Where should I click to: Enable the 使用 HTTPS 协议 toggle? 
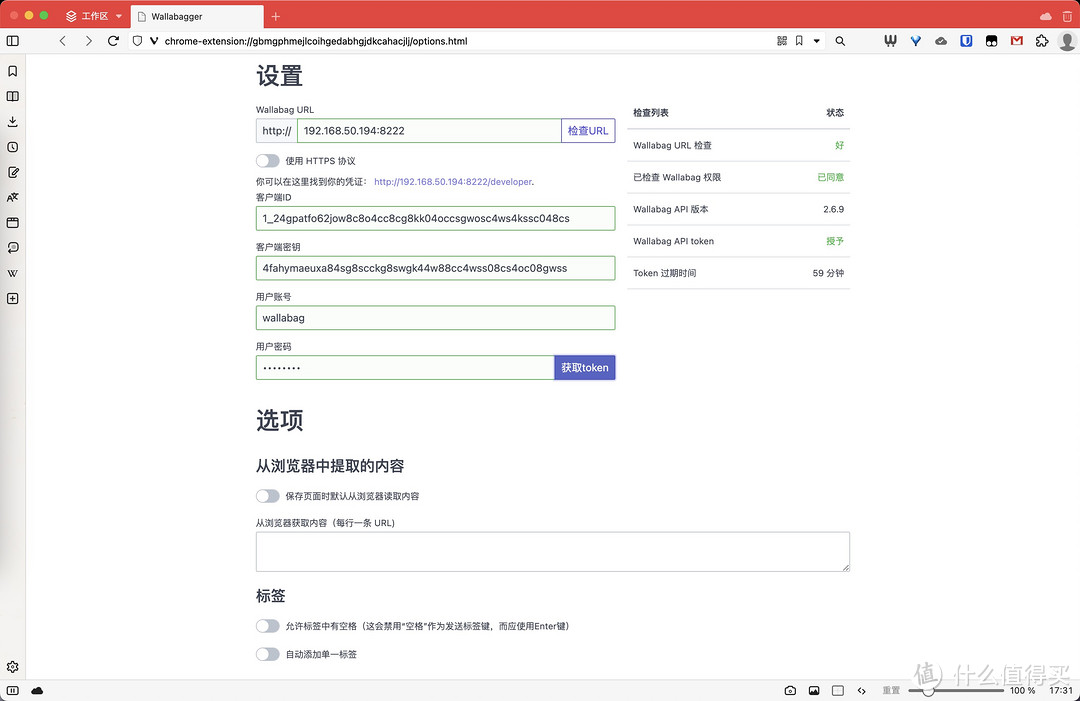point(268,161)
